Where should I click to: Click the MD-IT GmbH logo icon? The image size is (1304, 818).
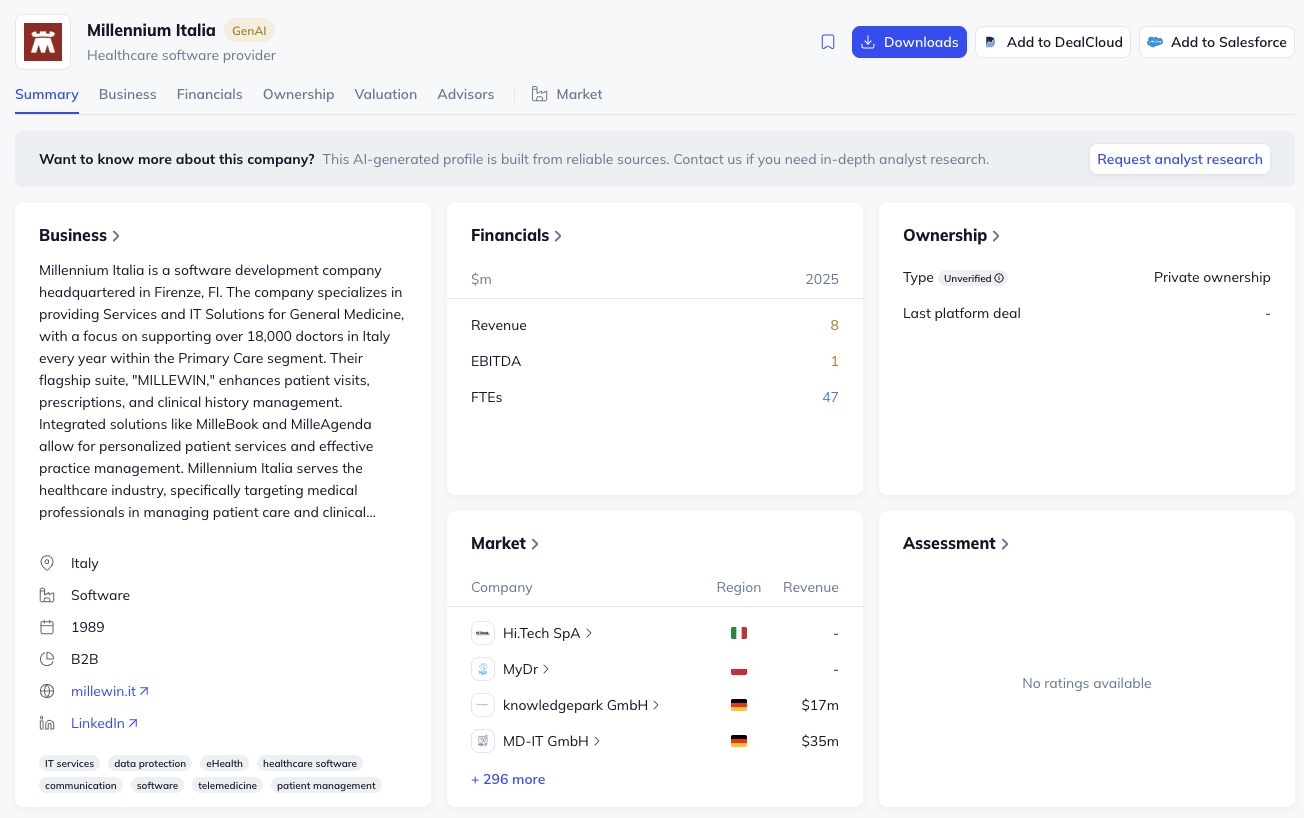point(483,741)
